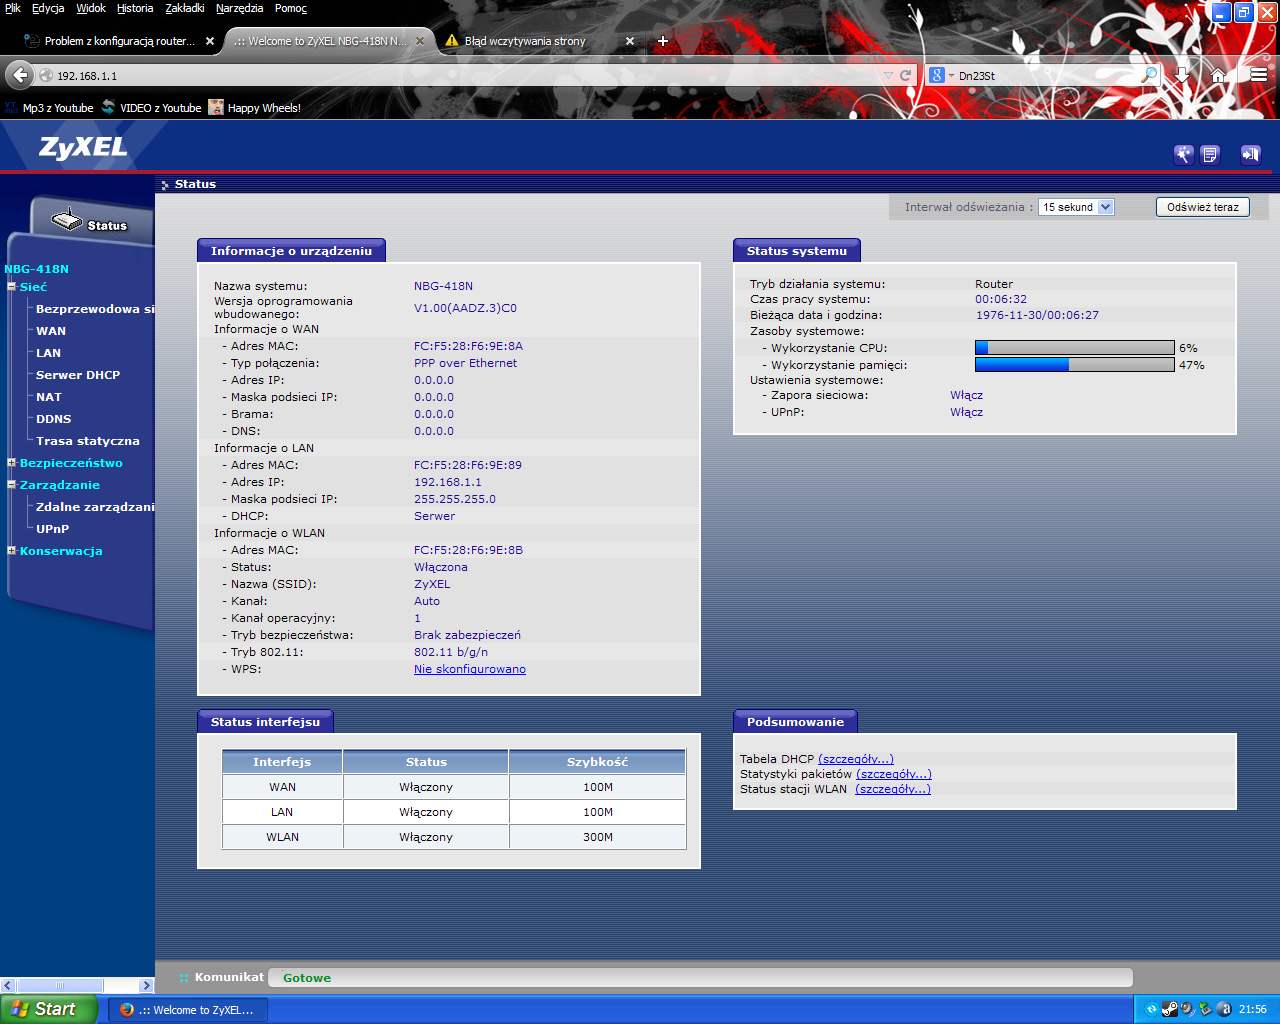Open the Happy Wheels! bookmark
This screenshot has width=1280, height=1024.
(x=254, y=108)
